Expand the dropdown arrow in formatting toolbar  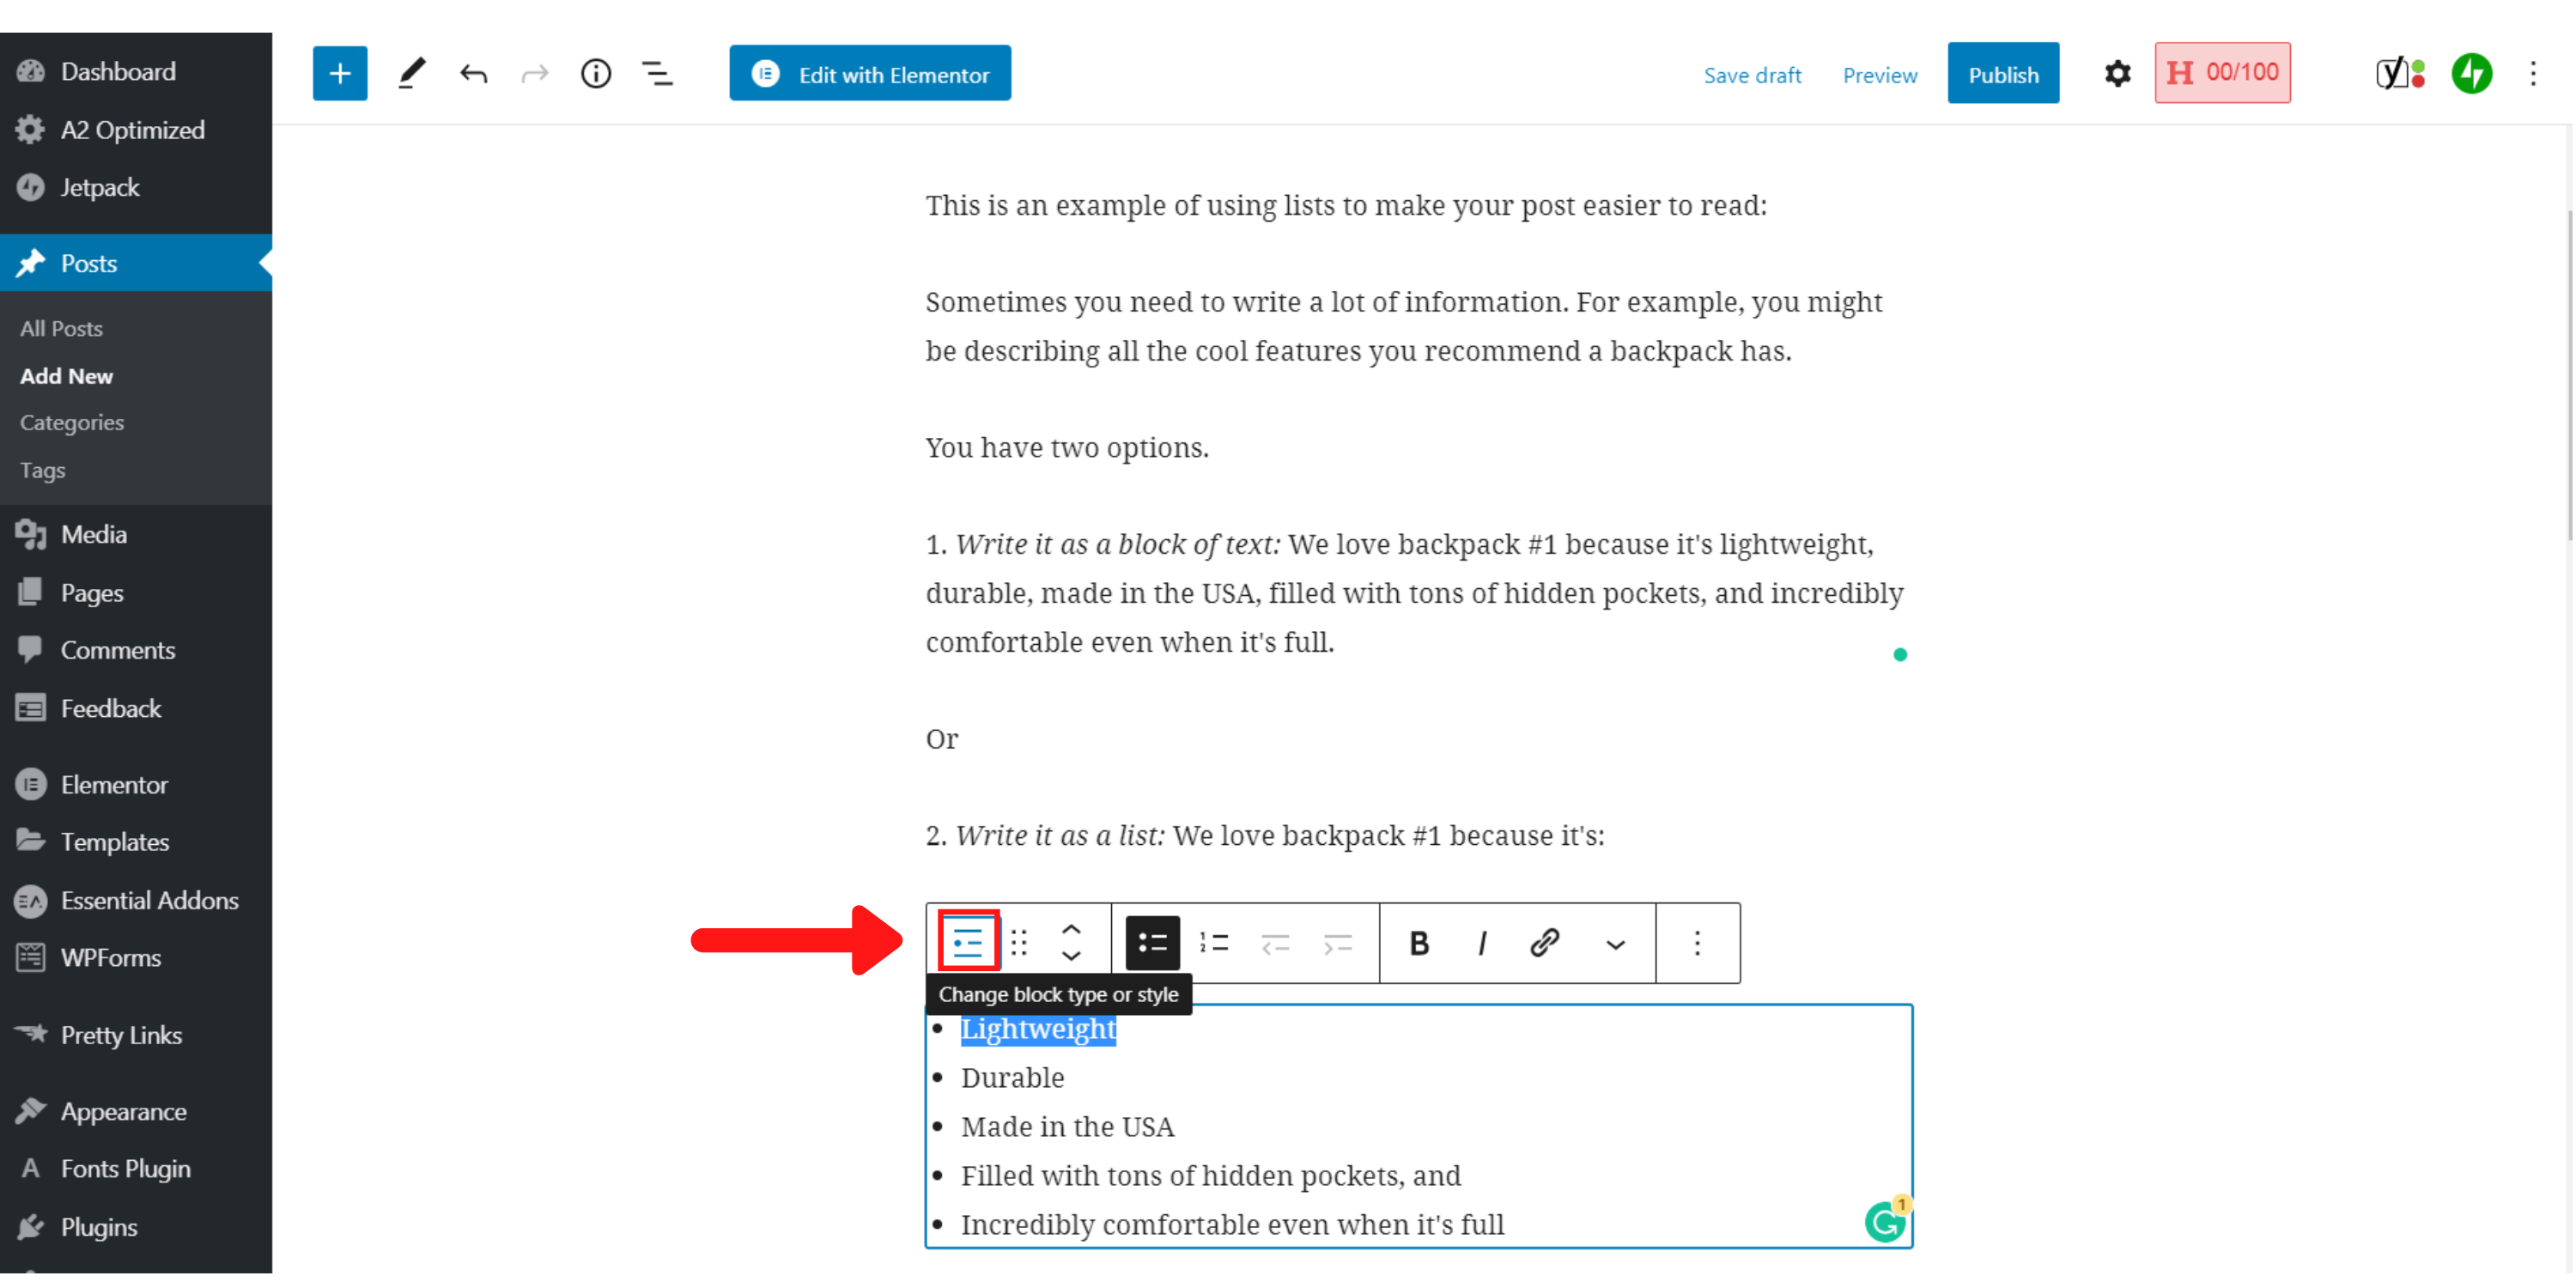[x=1615, y=943]
